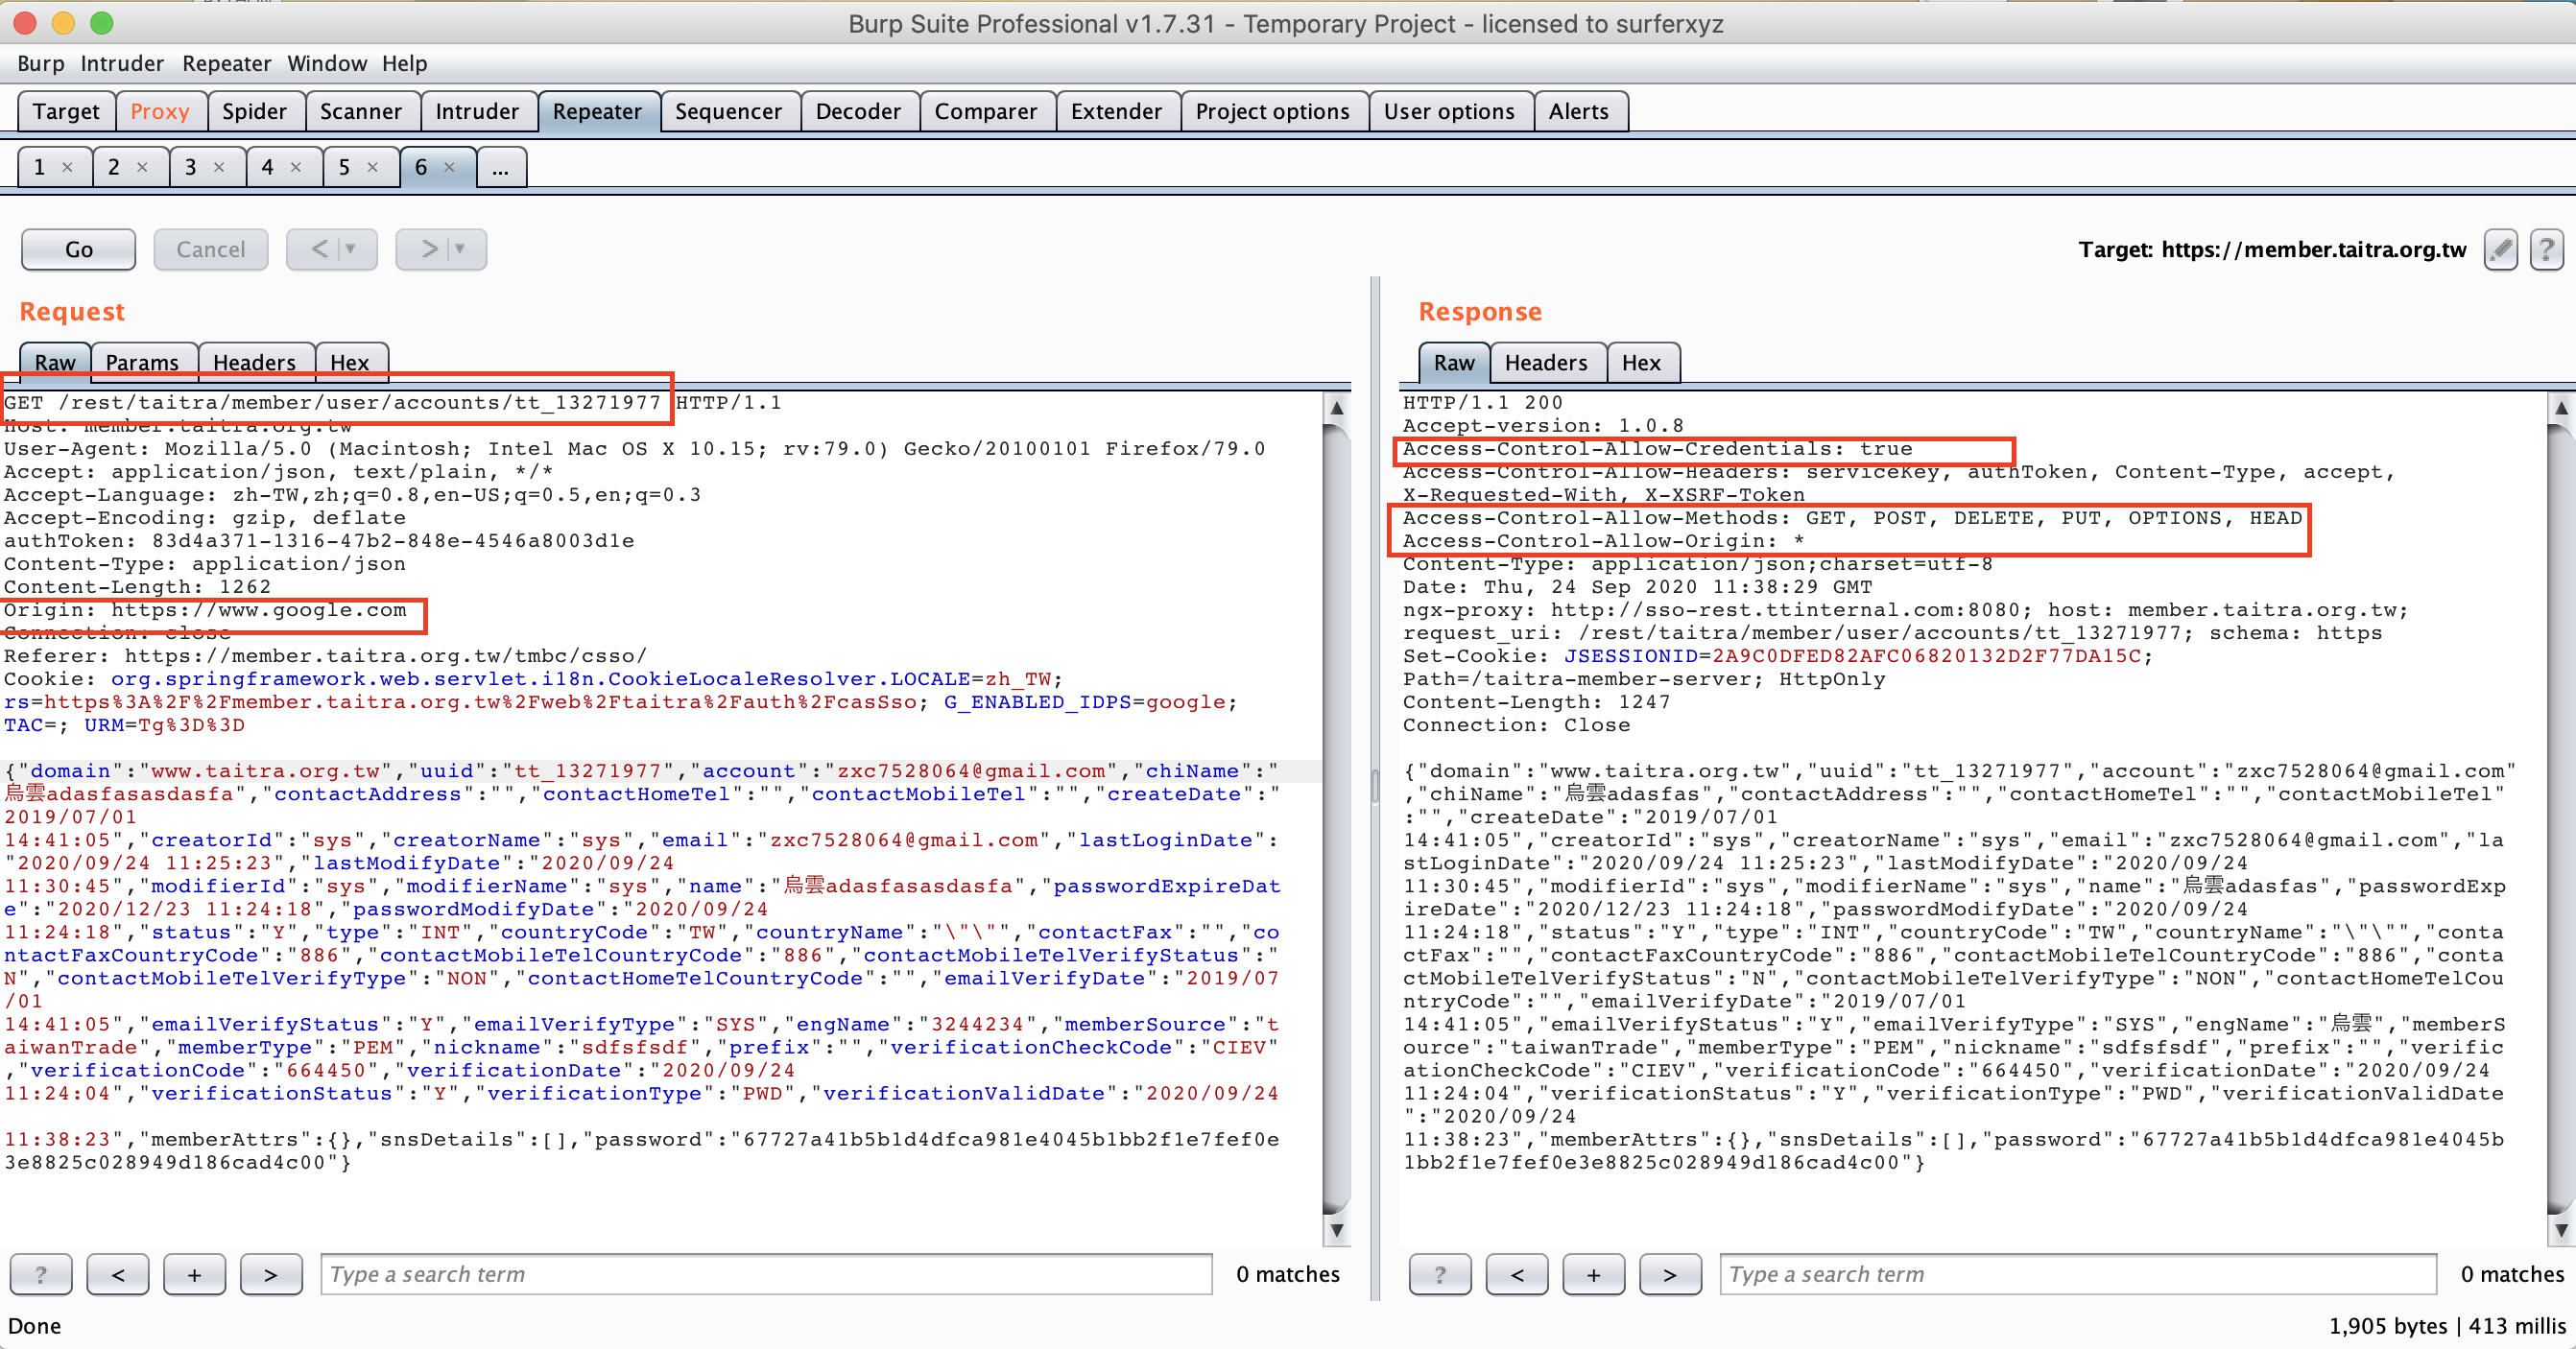Show the Request Hex view
The image size is (2576, 1349).
[350, 362]
